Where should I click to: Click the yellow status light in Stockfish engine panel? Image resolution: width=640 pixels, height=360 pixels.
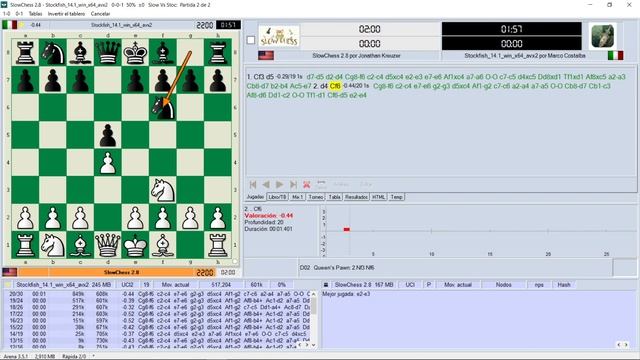coord(8,285)
